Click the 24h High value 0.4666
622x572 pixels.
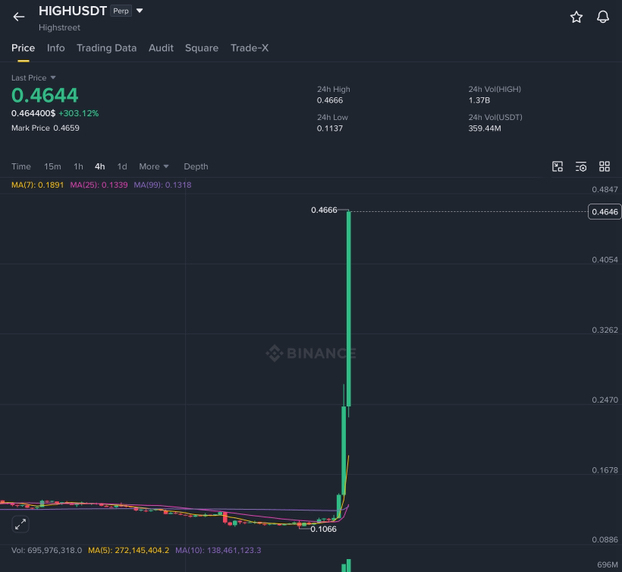(x=330, y=100)
